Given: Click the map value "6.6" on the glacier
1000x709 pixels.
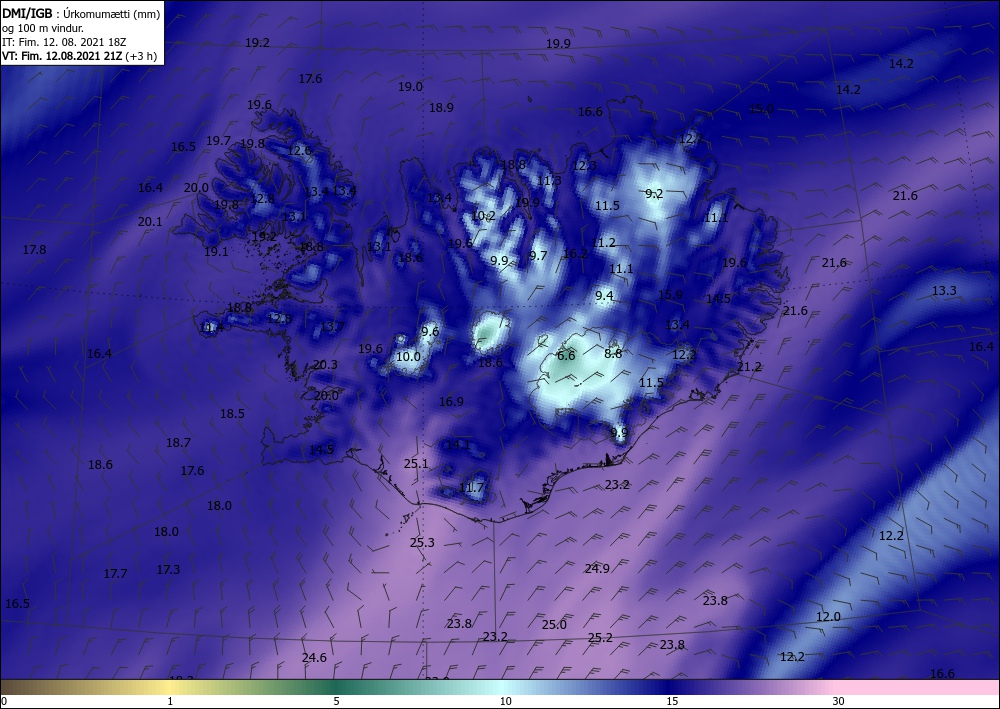Looking at the screenshot, I should click(566, 356).
